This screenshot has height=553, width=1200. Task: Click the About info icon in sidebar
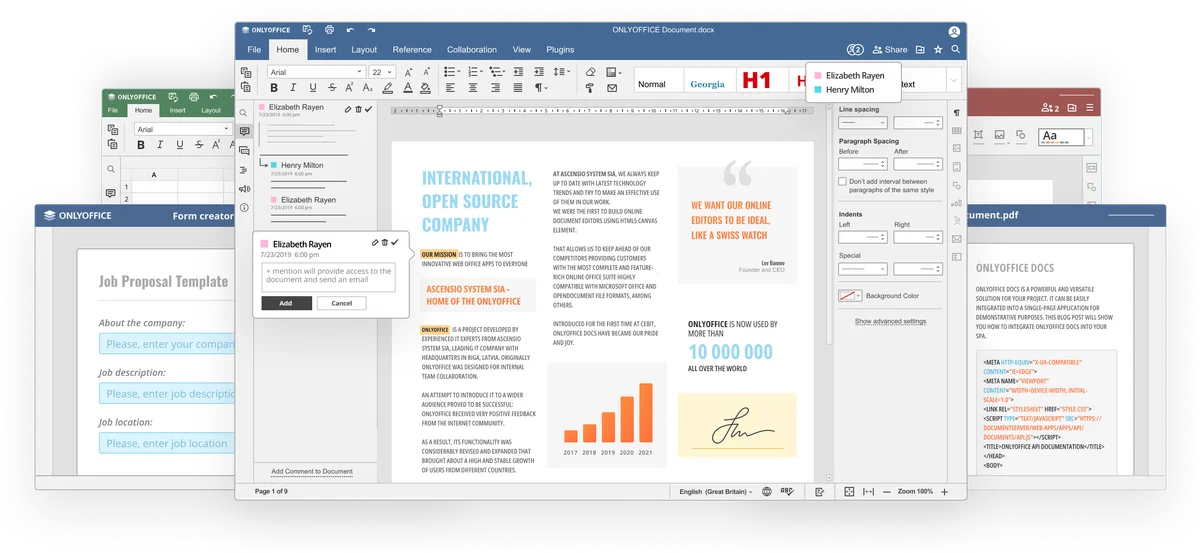click(x=244, y=208)
